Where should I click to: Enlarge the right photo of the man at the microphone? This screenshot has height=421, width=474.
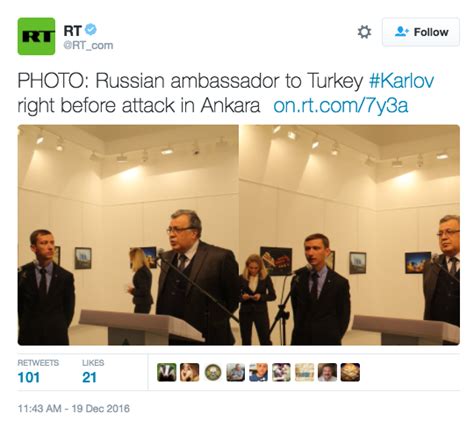pyautogui.click(x=350, y=235)
